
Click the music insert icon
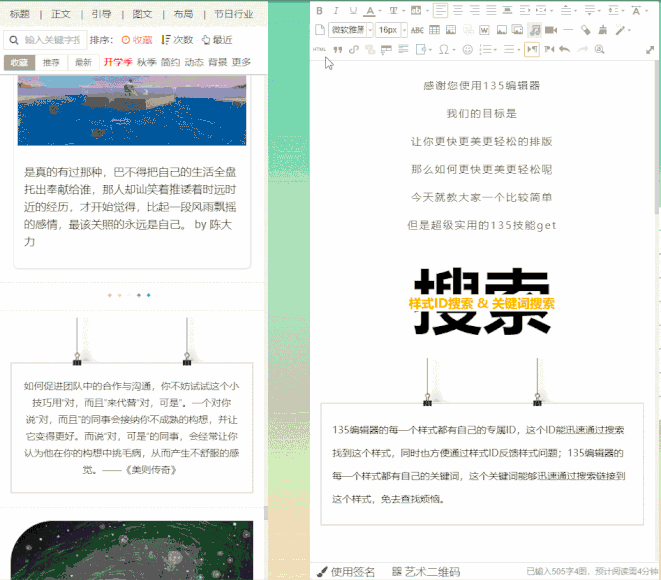pyautogui.click(x=535, y=30)
